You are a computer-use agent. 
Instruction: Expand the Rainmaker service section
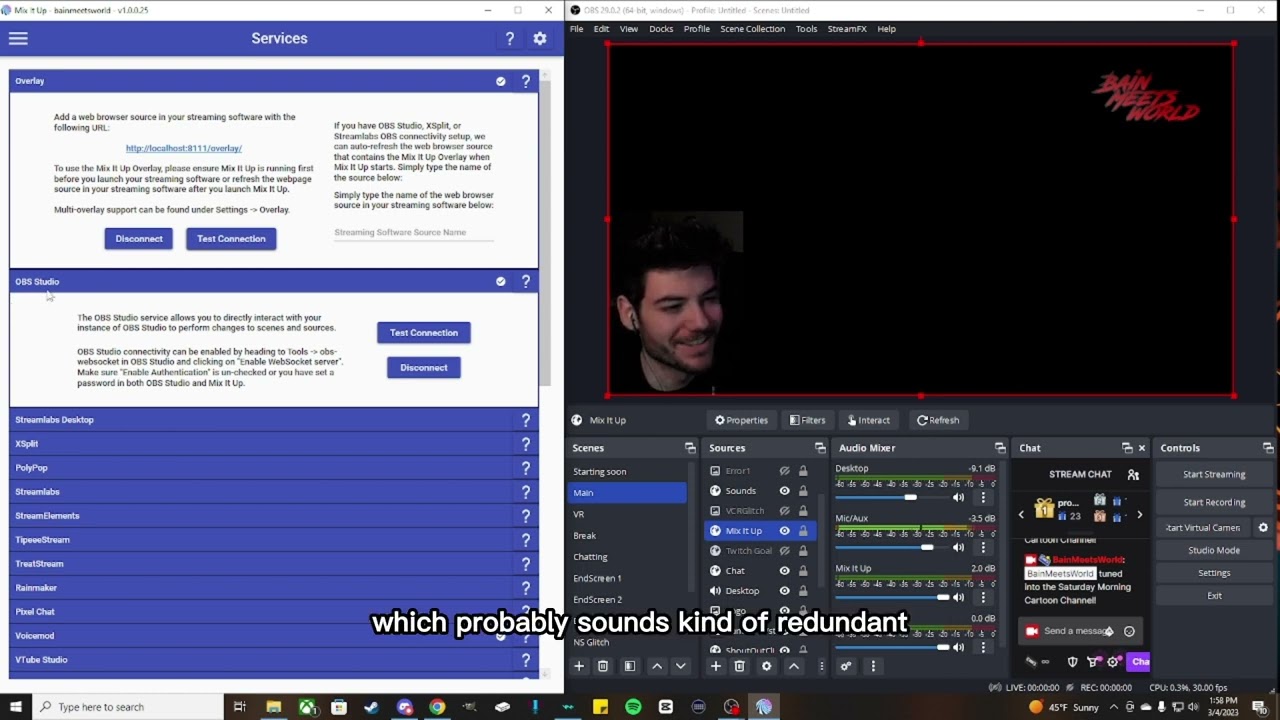274,588
